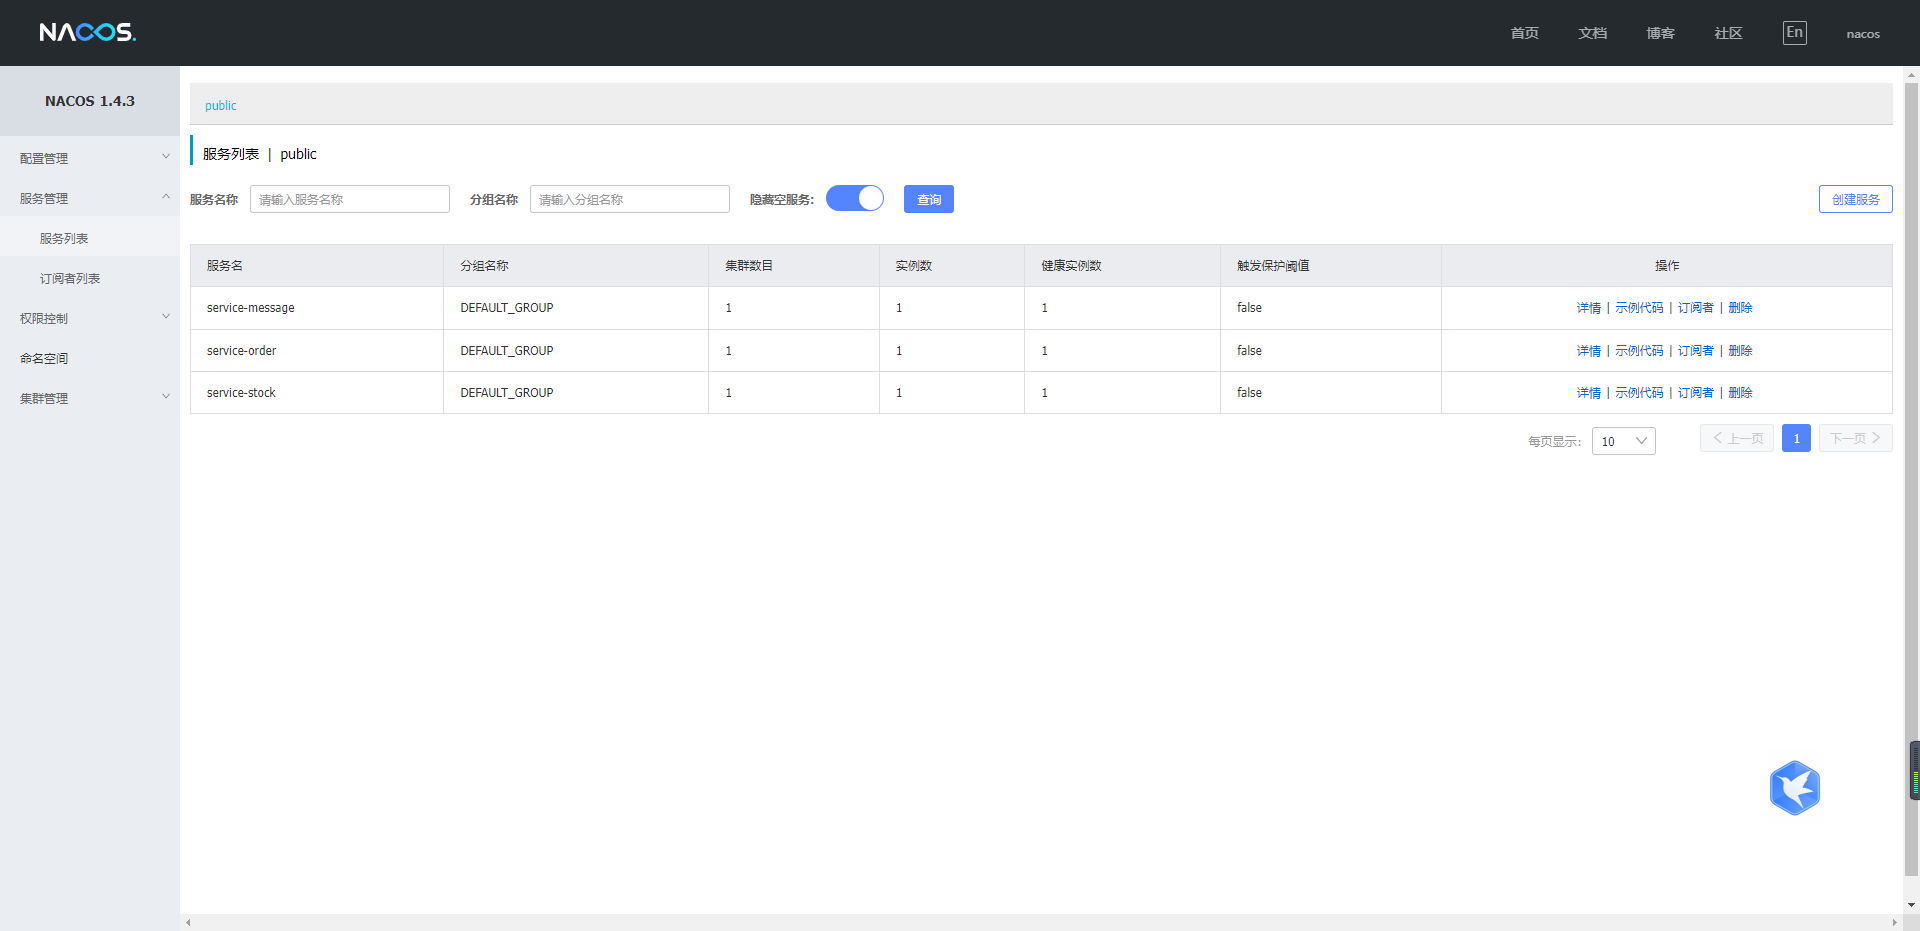Image resolution: width=1920 pixels, height=931 pixels.
Task: Expand the 集群管理 sidebar menu
Action: click(90, 398)
